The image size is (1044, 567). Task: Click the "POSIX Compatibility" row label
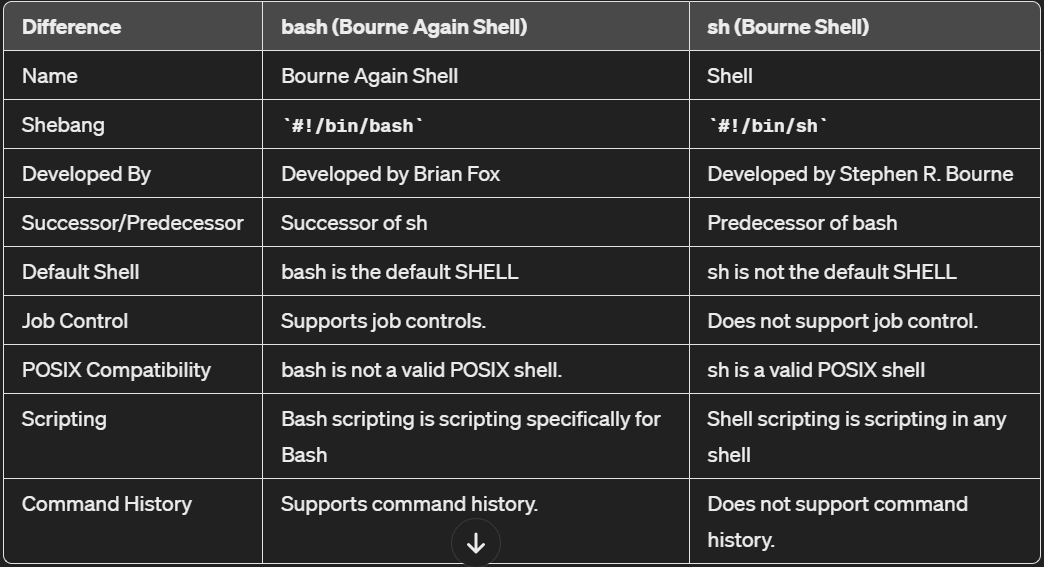[x=116, y=370]
